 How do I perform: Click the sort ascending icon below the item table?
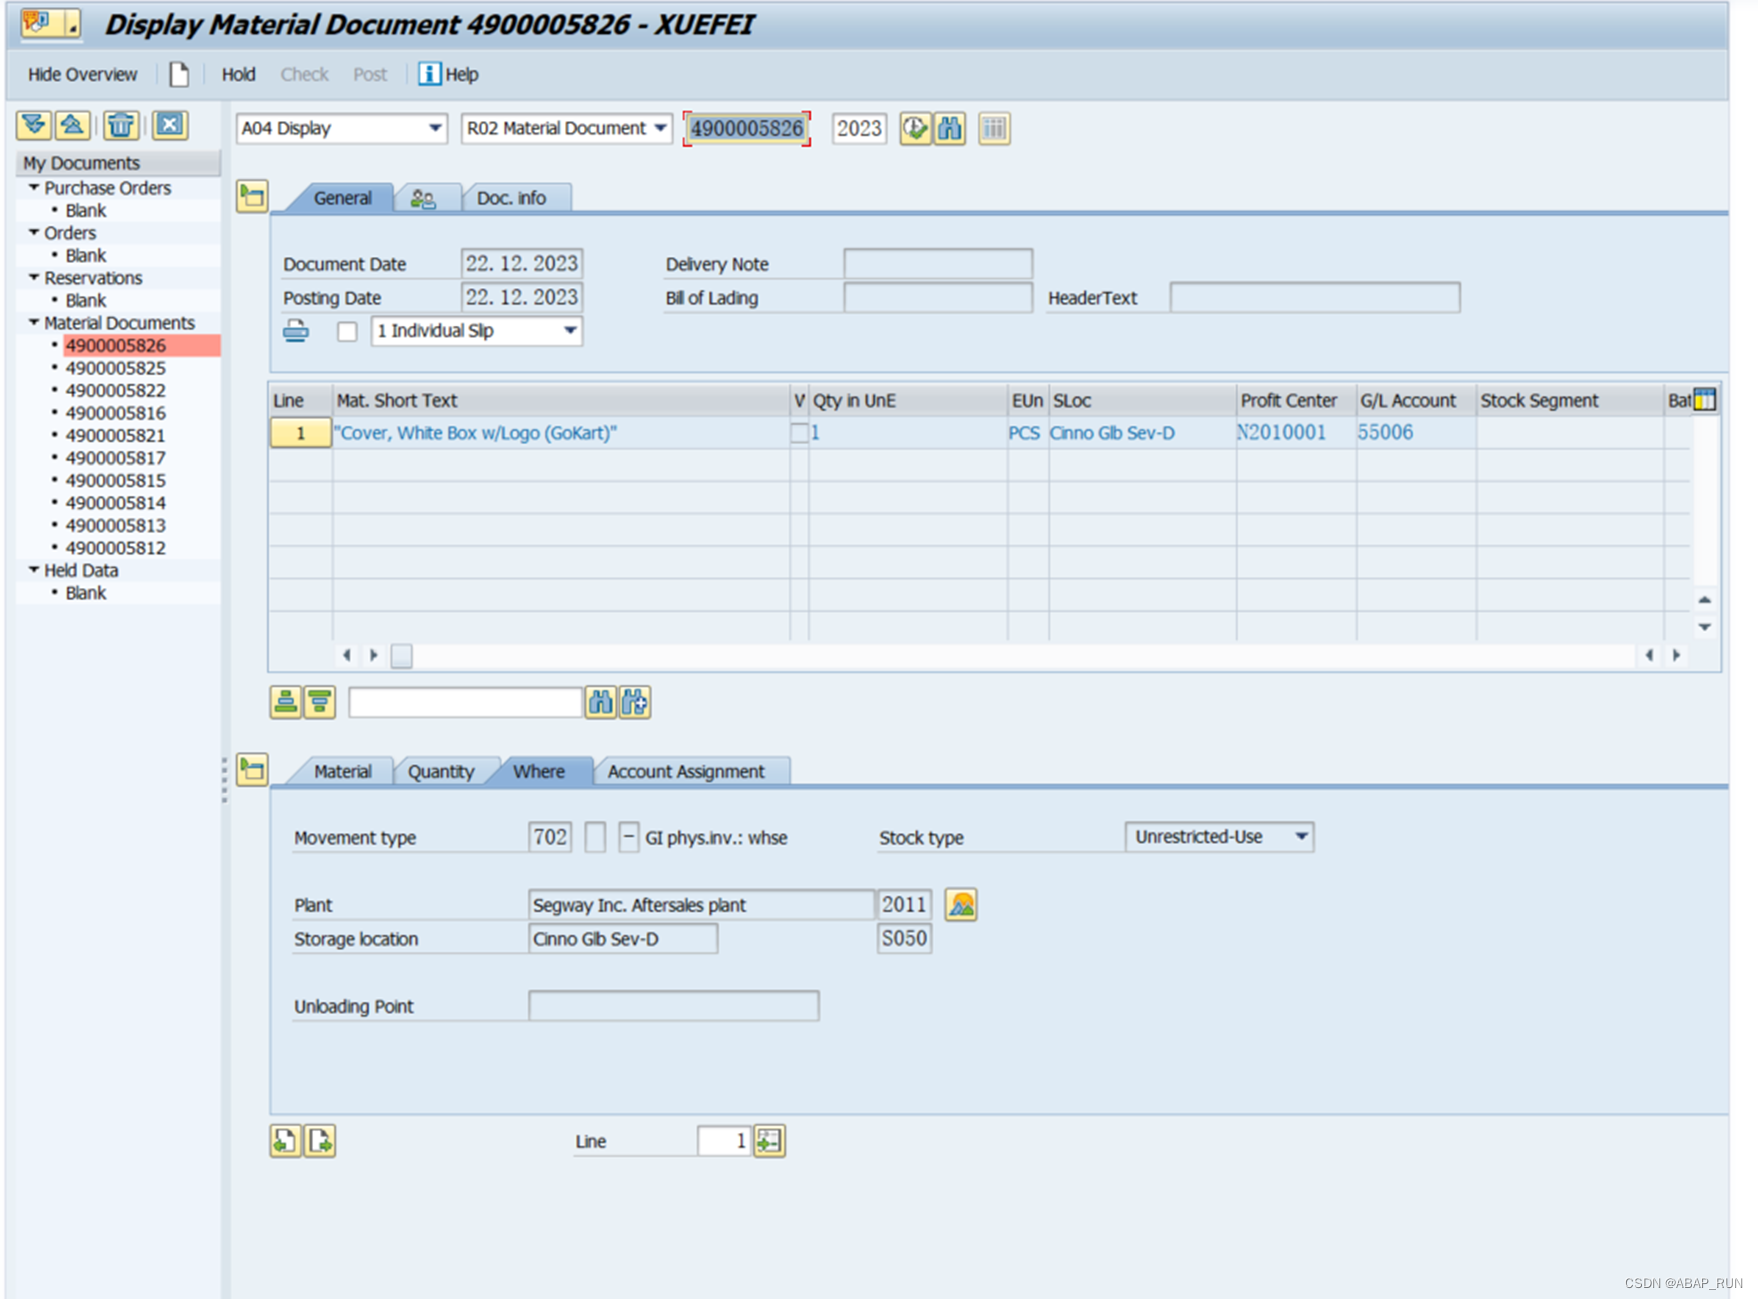(x=285, y=701)
